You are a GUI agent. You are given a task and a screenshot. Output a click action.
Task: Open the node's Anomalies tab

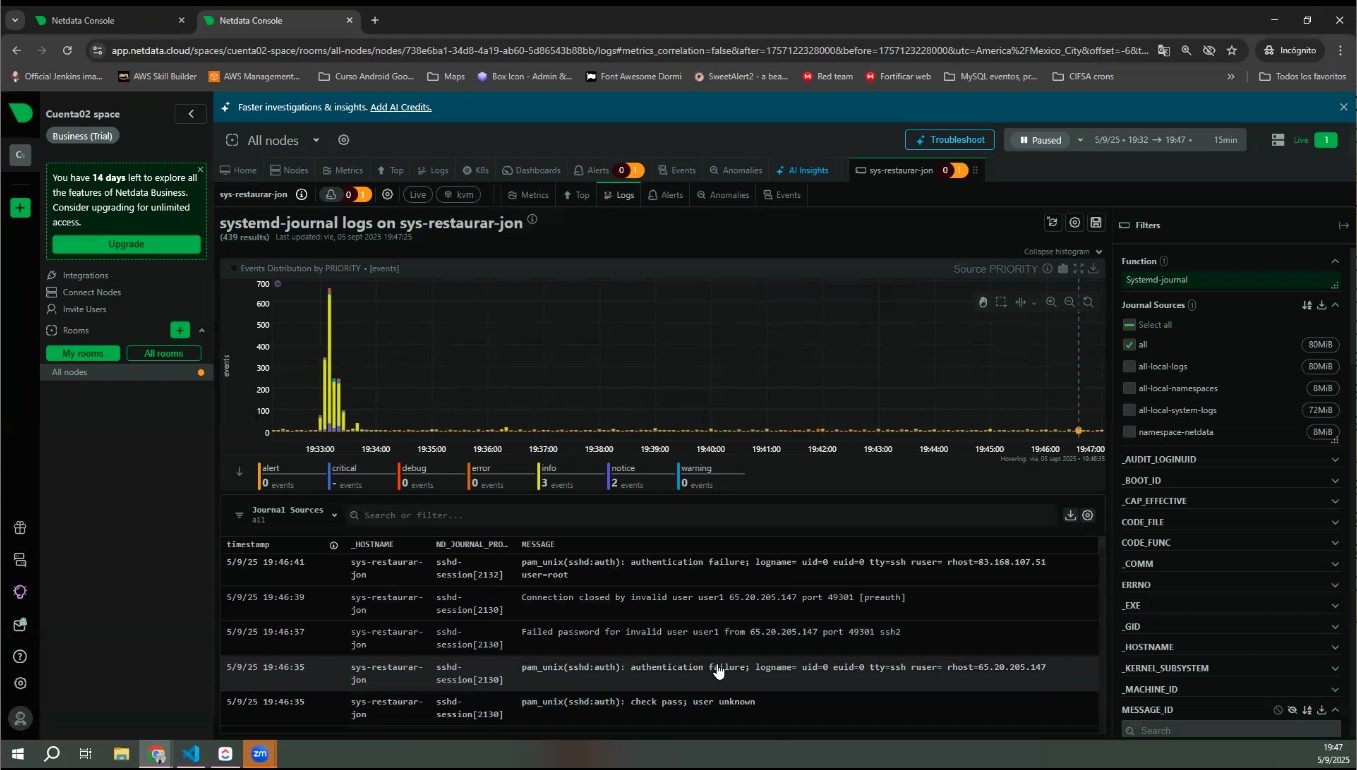(723, 195)
